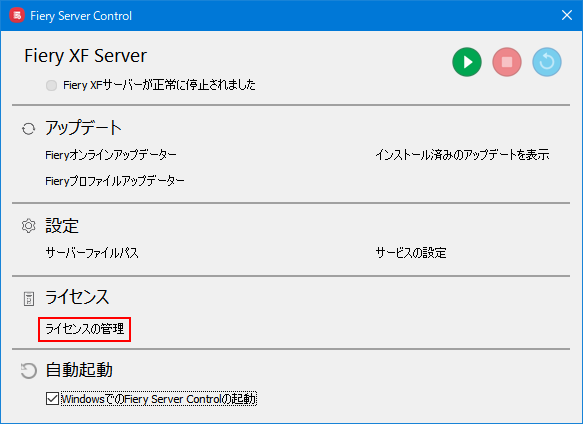Click the 自動起動 section heading
Viewport: 583px width, 424px height.
[x=79, y=370]
